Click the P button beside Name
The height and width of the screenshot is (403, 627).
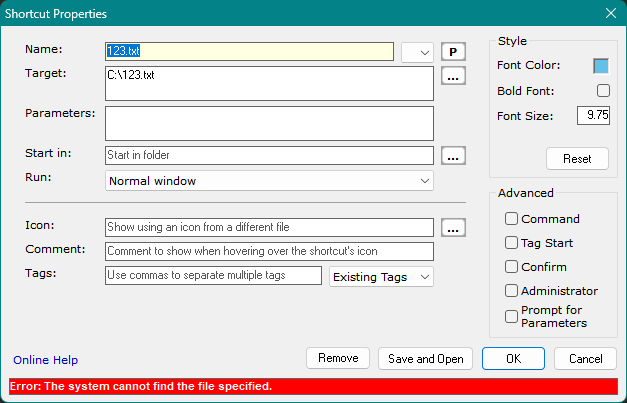(x=454, y=52)
